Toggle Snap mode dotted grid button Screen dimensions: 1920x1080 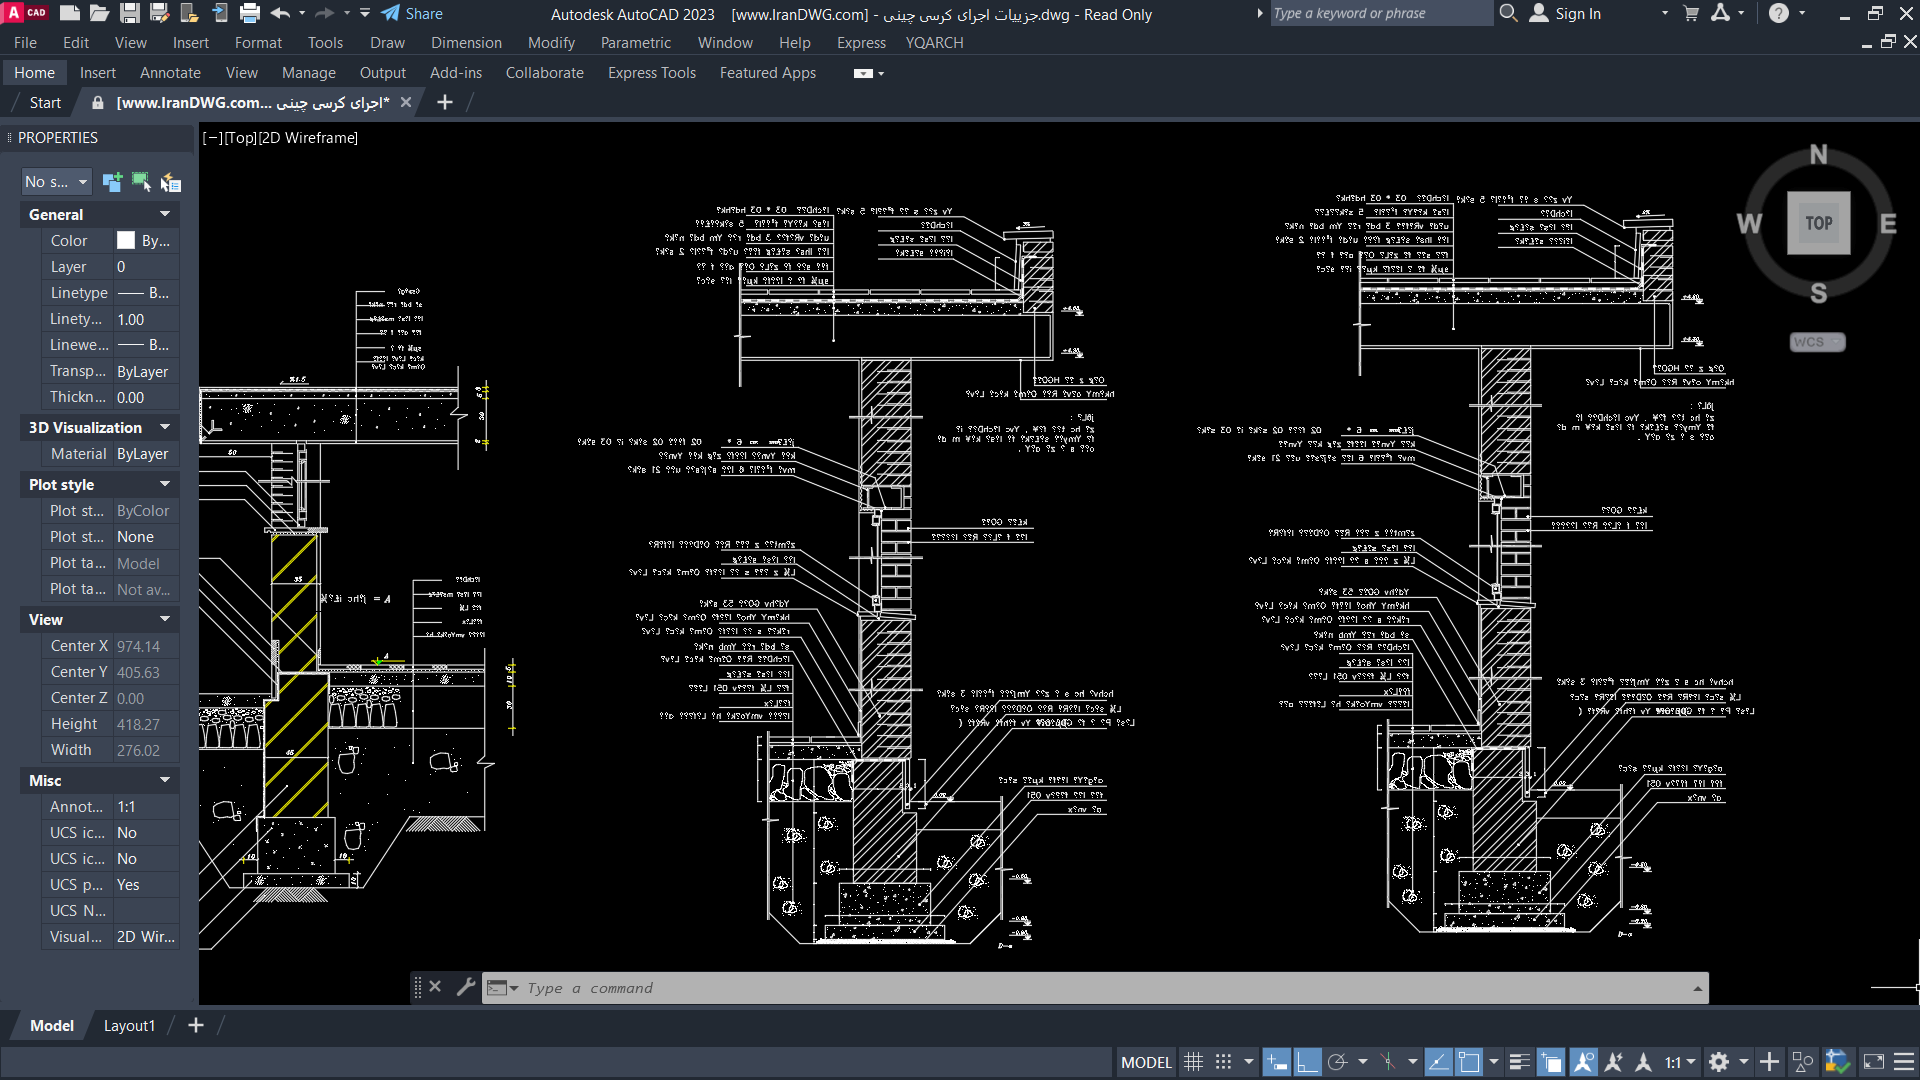click(1223, 1062)
